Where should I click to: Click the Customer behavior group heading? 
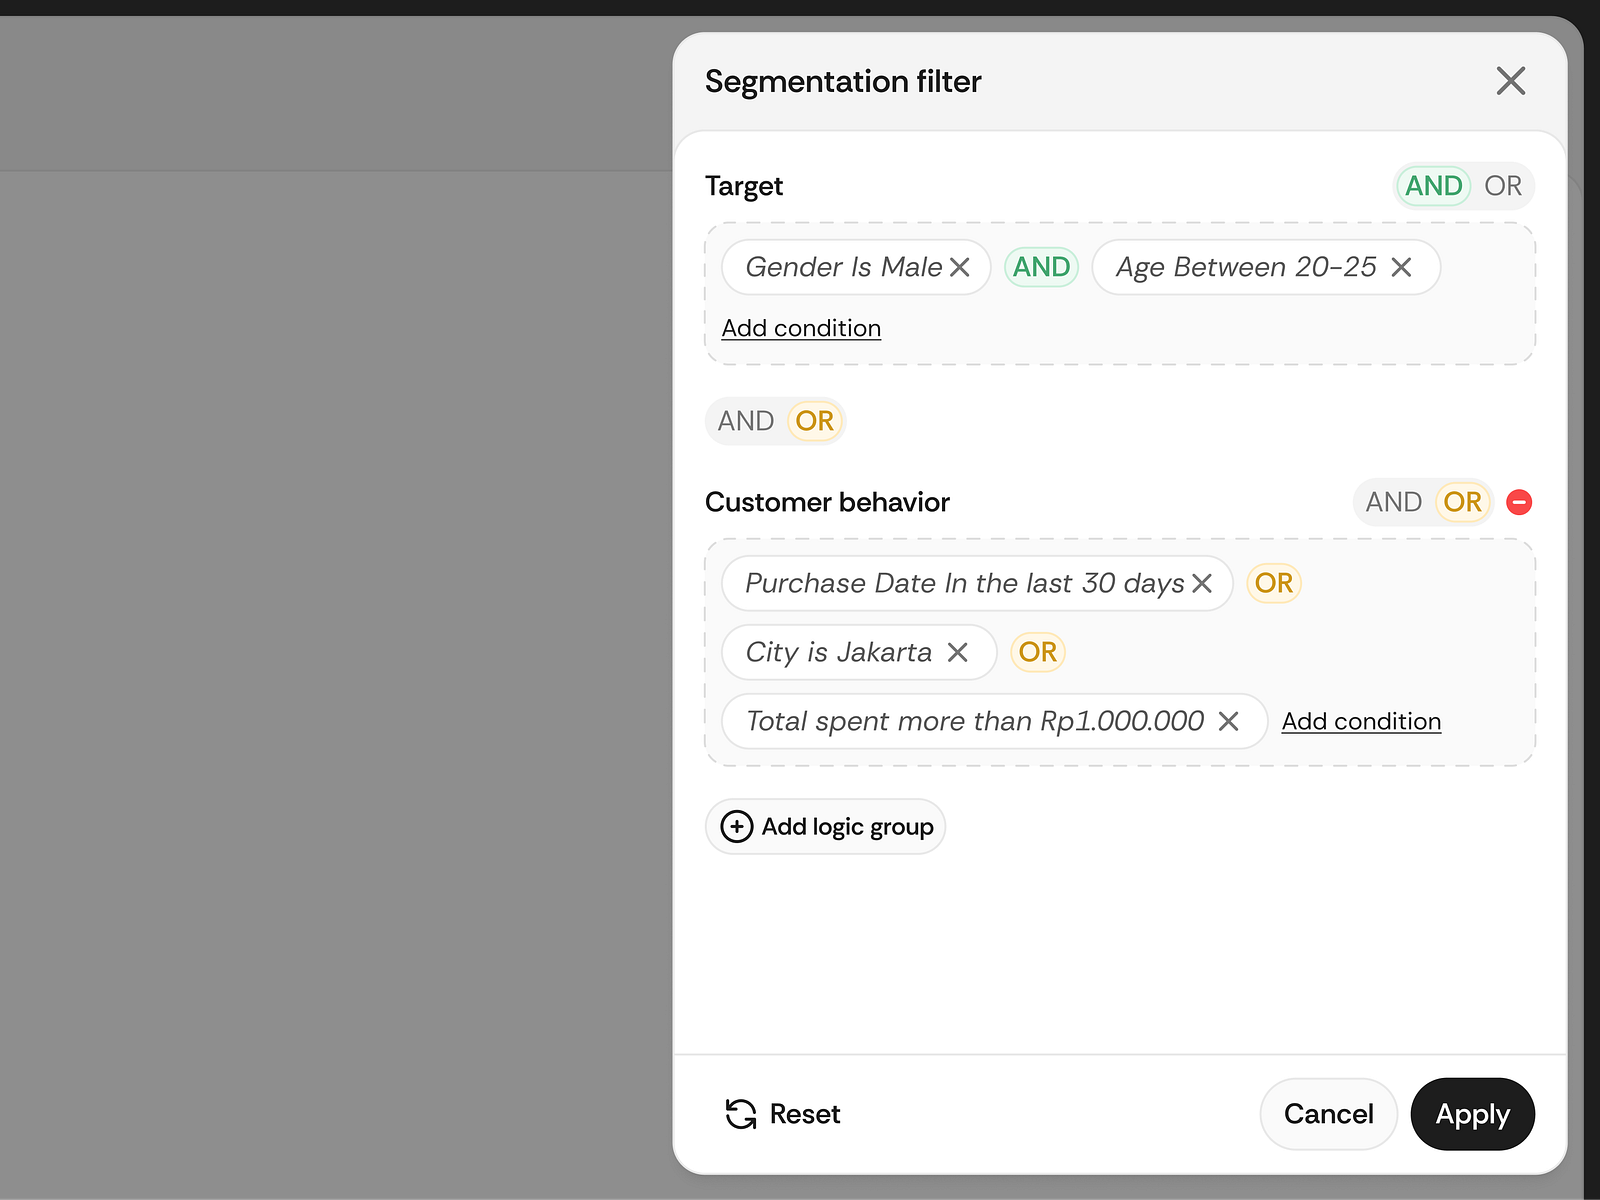[x=827, y=502]
